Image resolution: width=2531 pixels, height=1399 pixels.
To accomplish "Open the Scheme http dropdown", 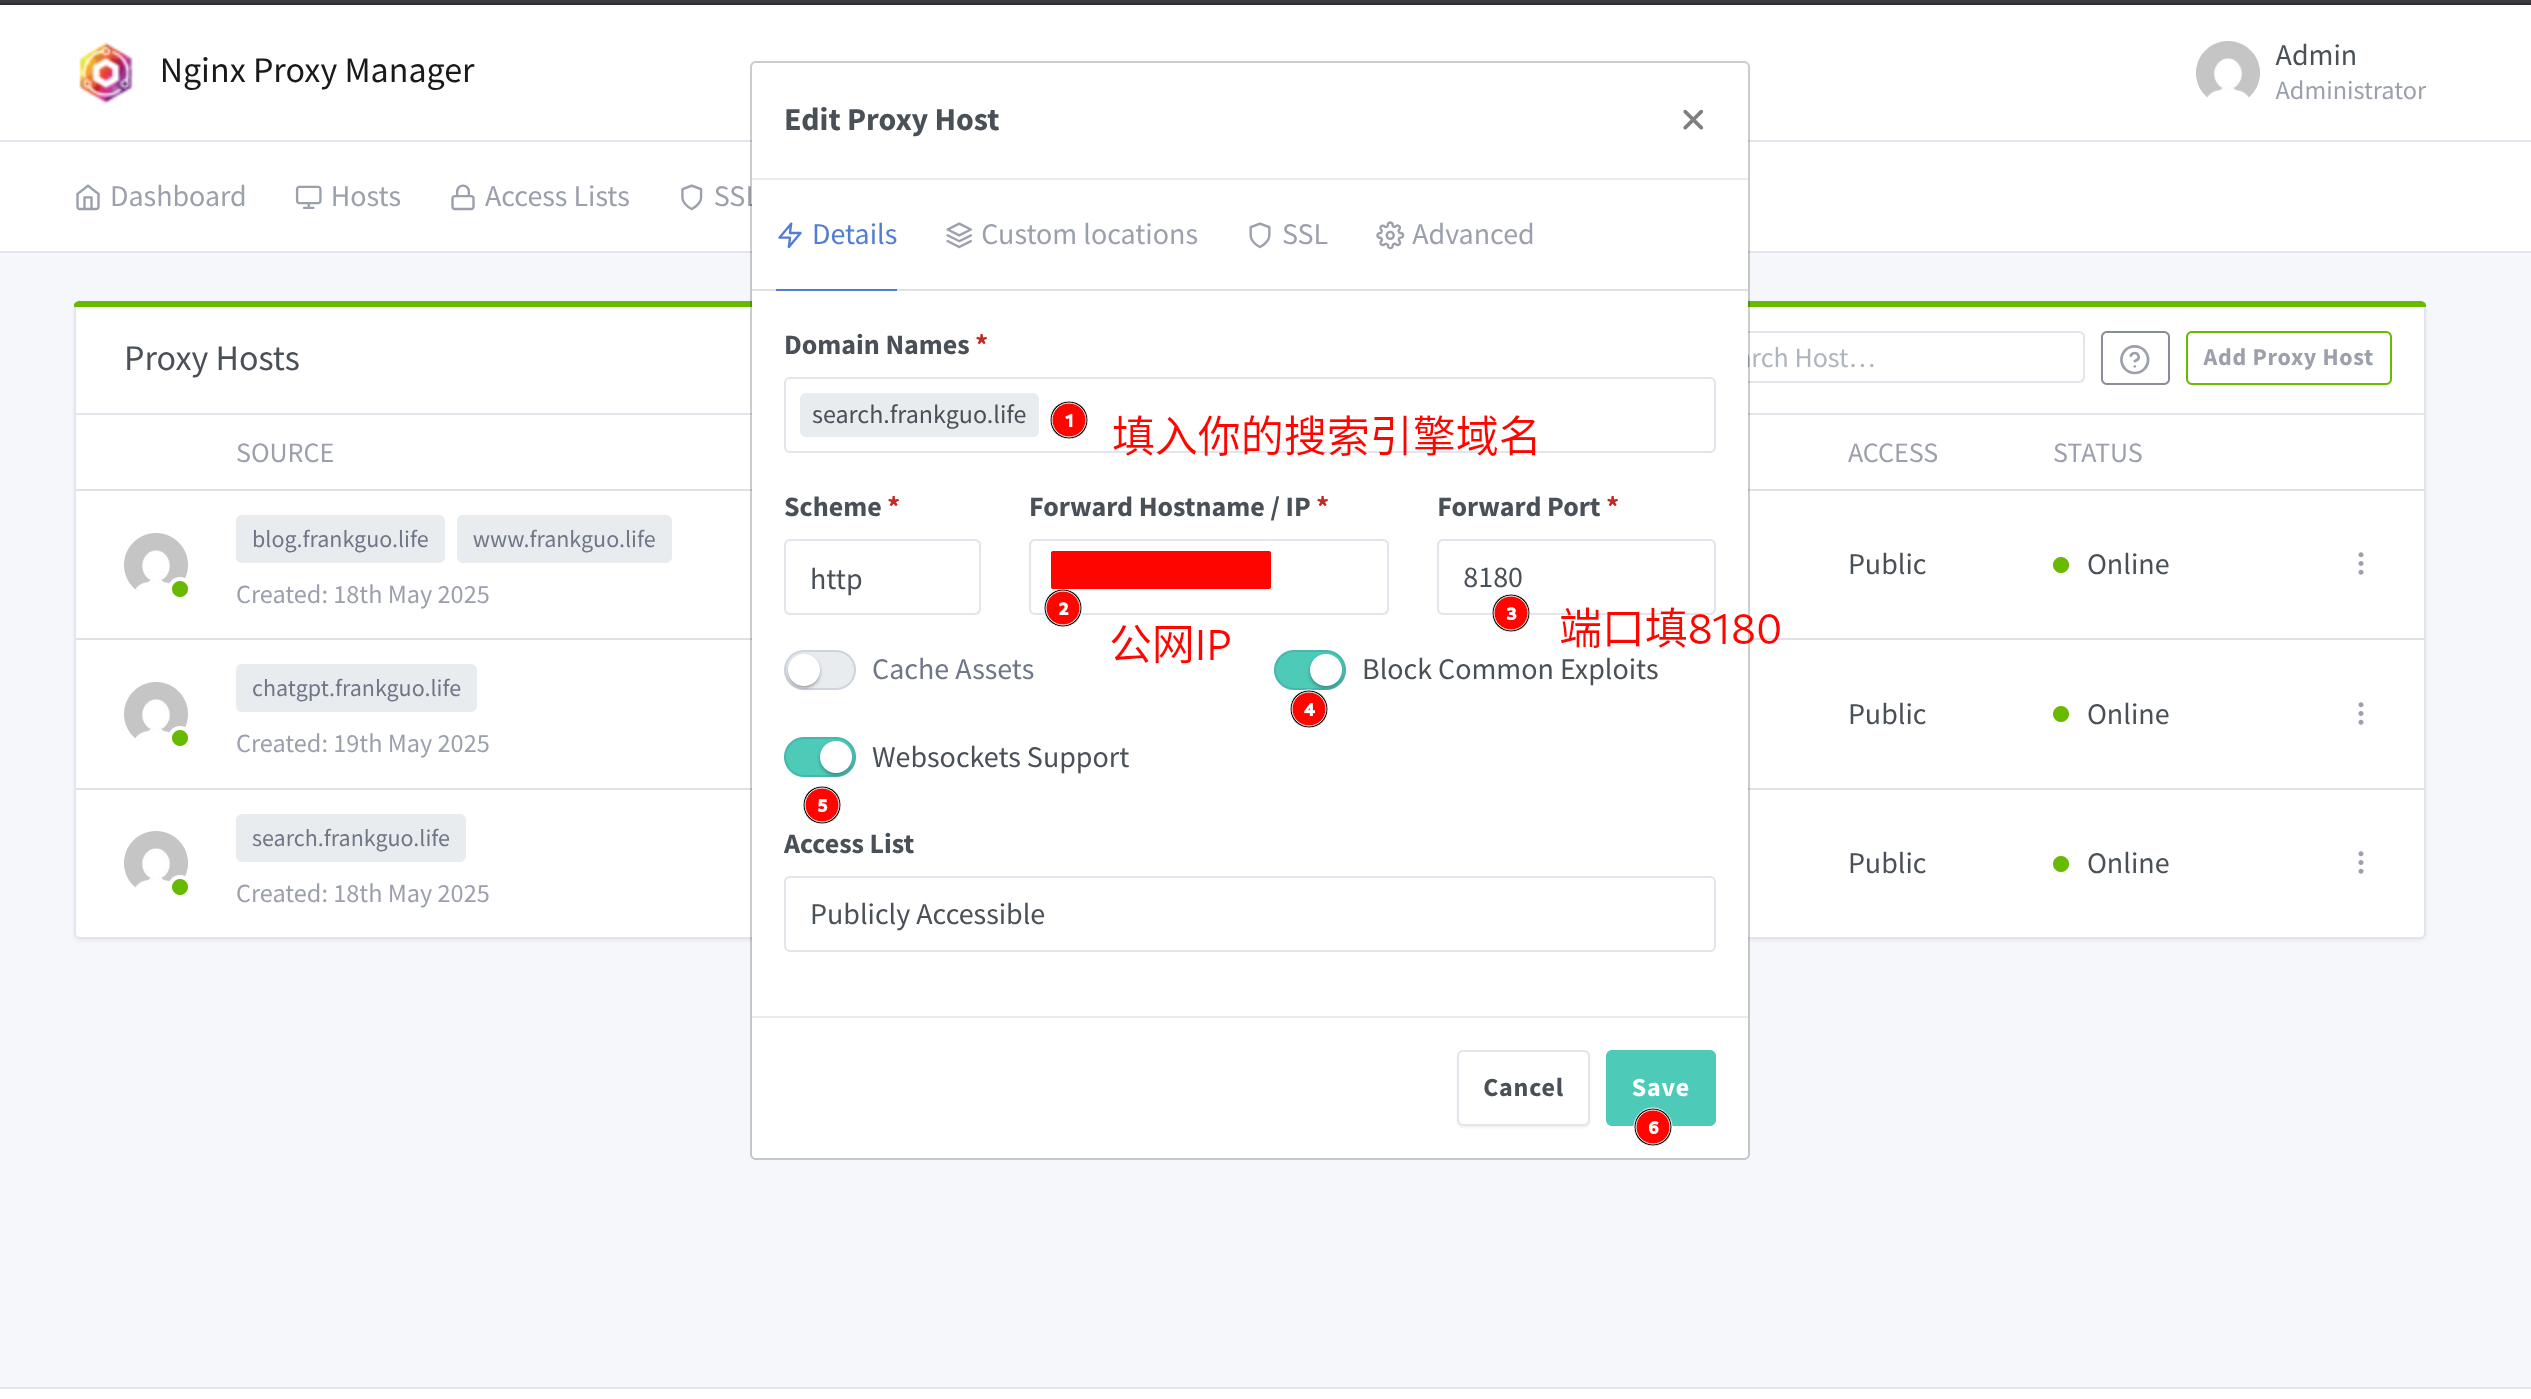I will pyautogui.click(x=881, y=578).
